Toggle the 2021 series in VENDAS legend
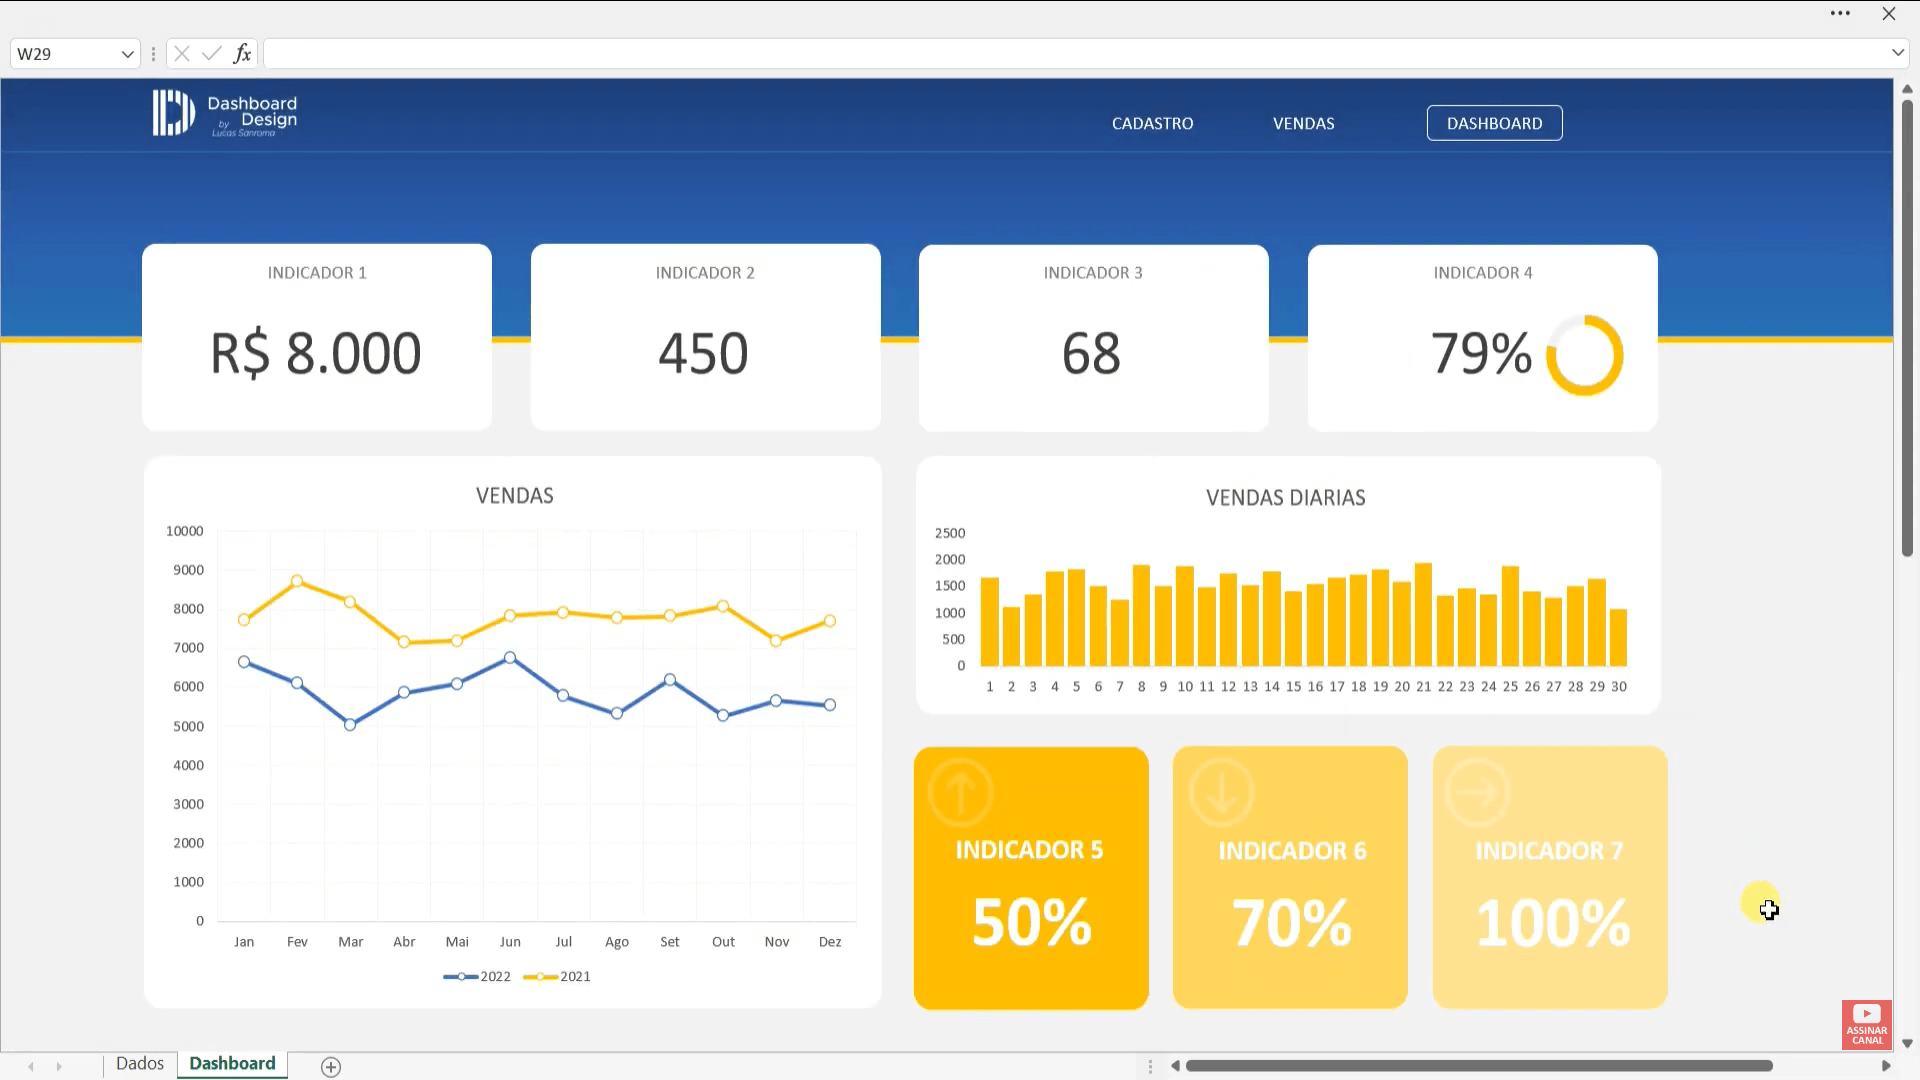The height and width of the screenshot is (1080, 1920). [x=558, y=976]
